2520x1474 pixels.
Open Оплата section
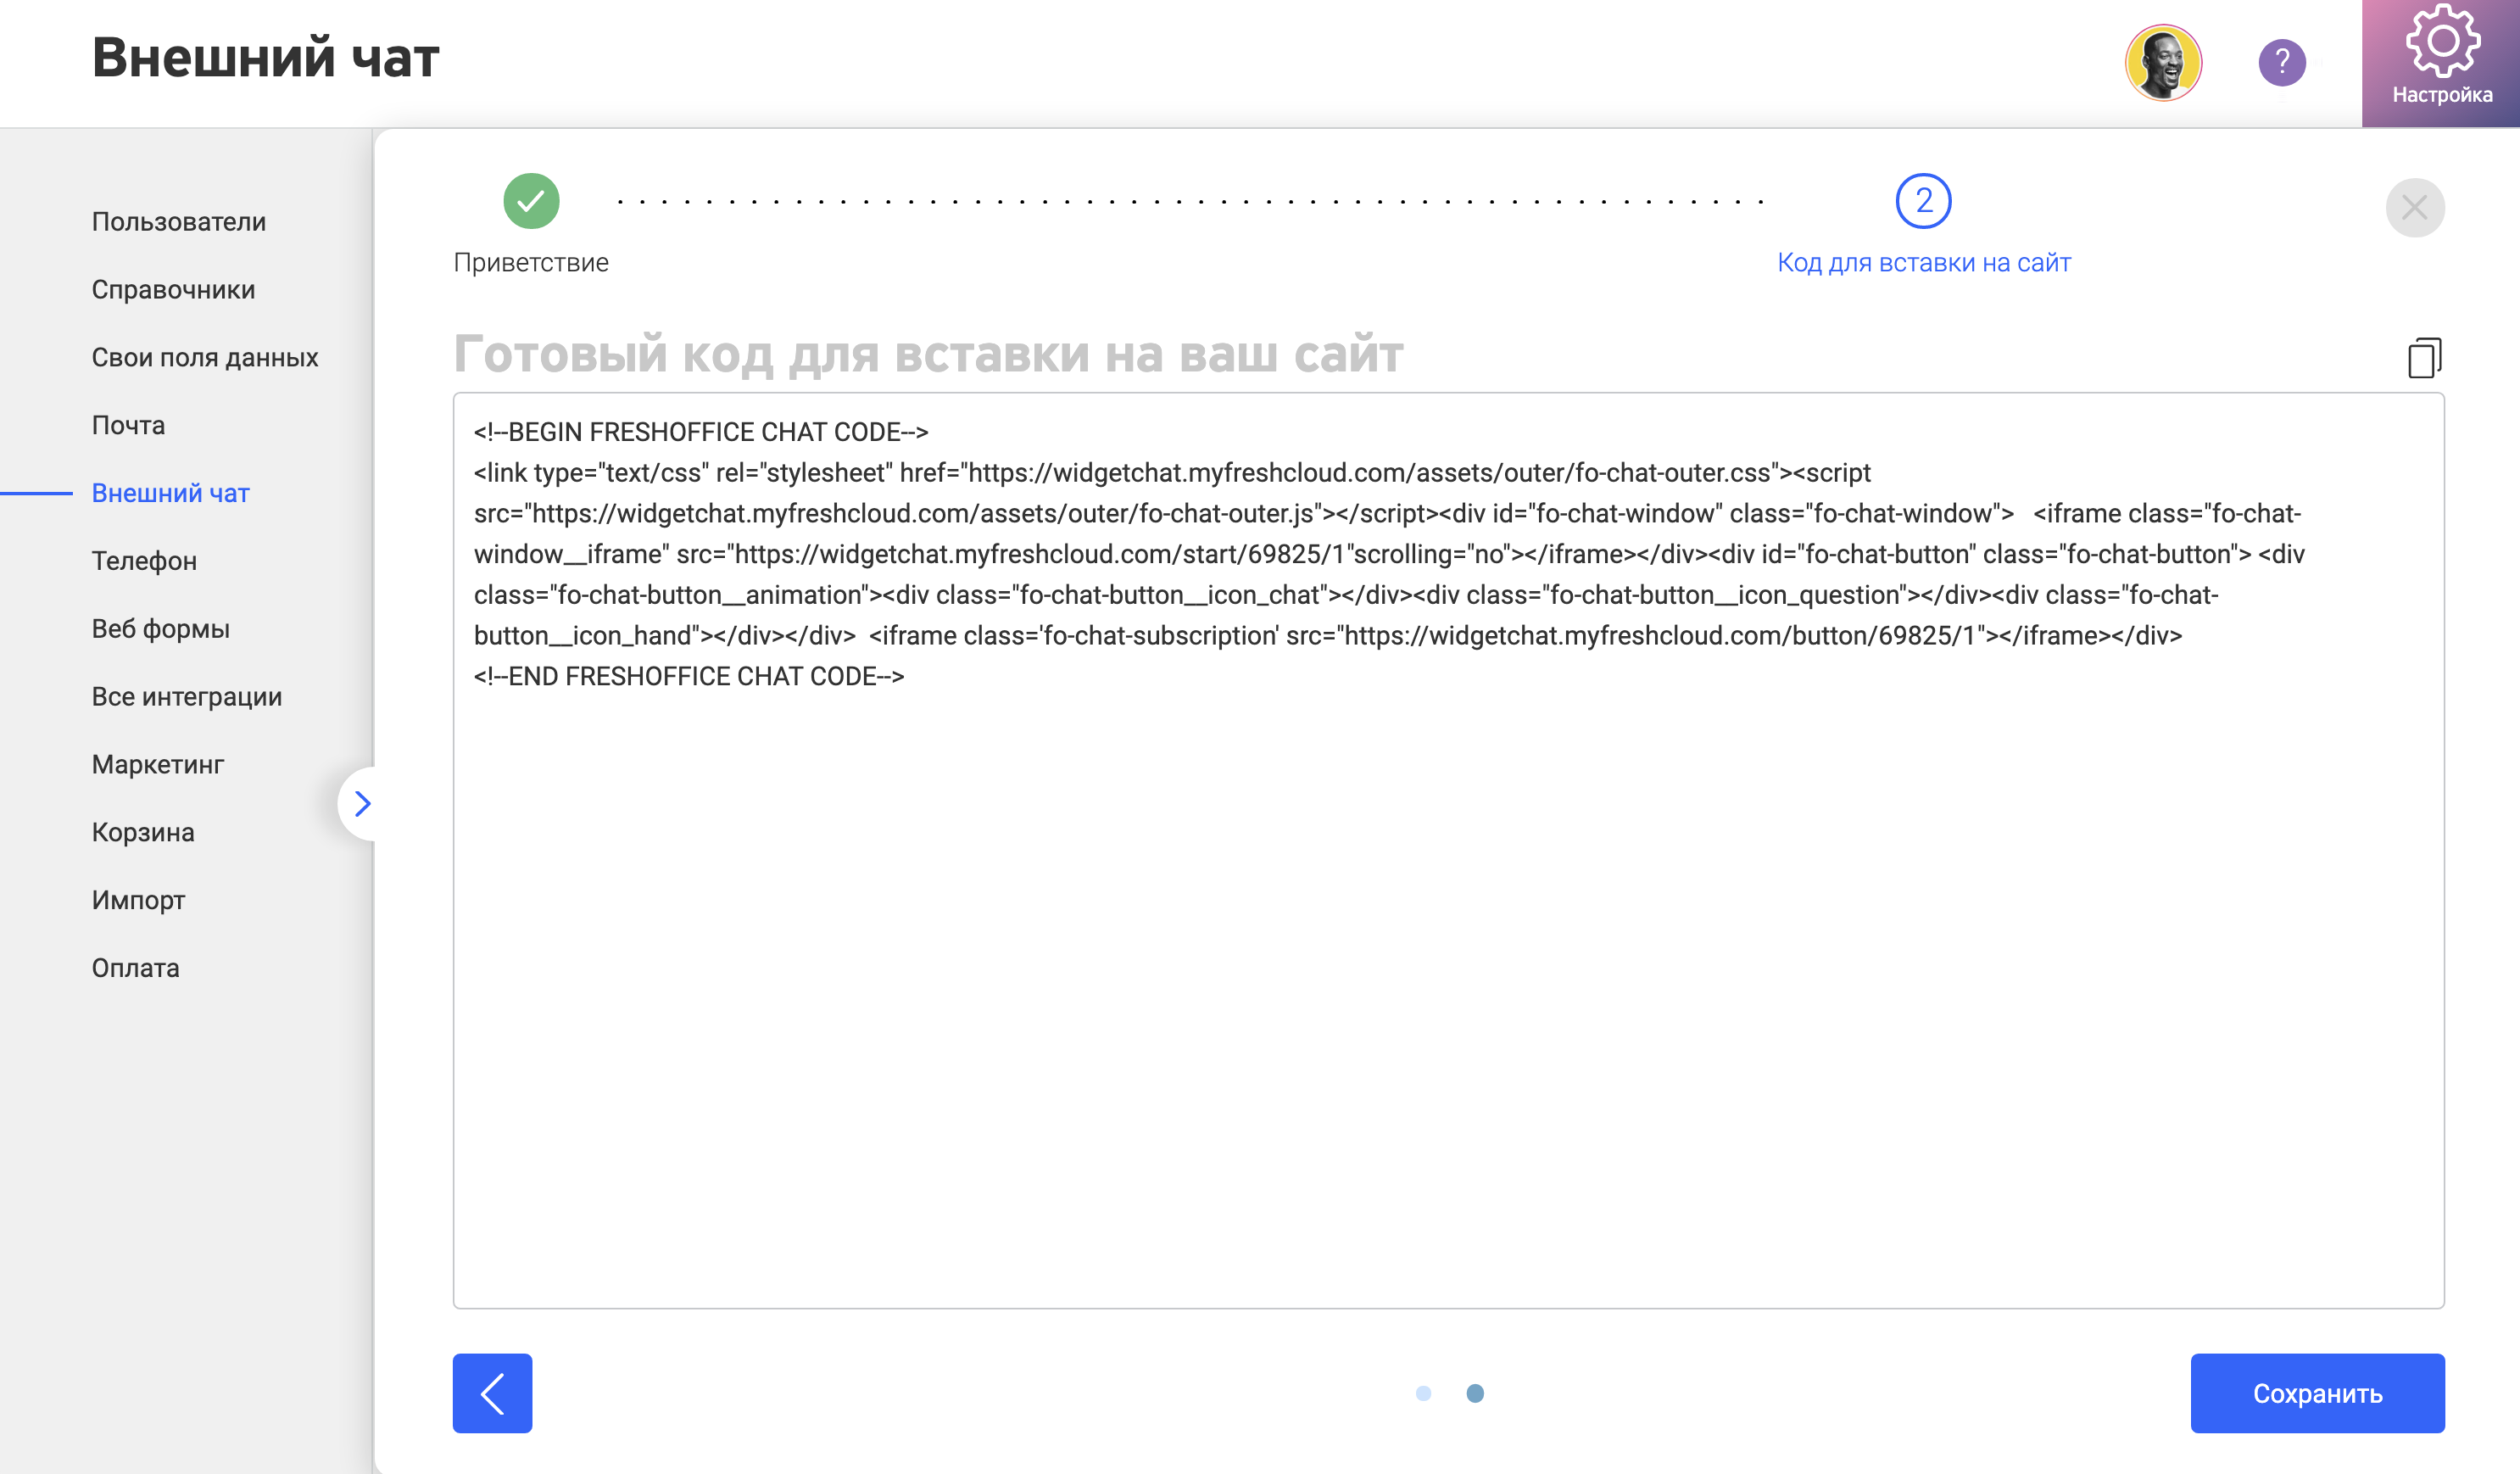[136, 968]
